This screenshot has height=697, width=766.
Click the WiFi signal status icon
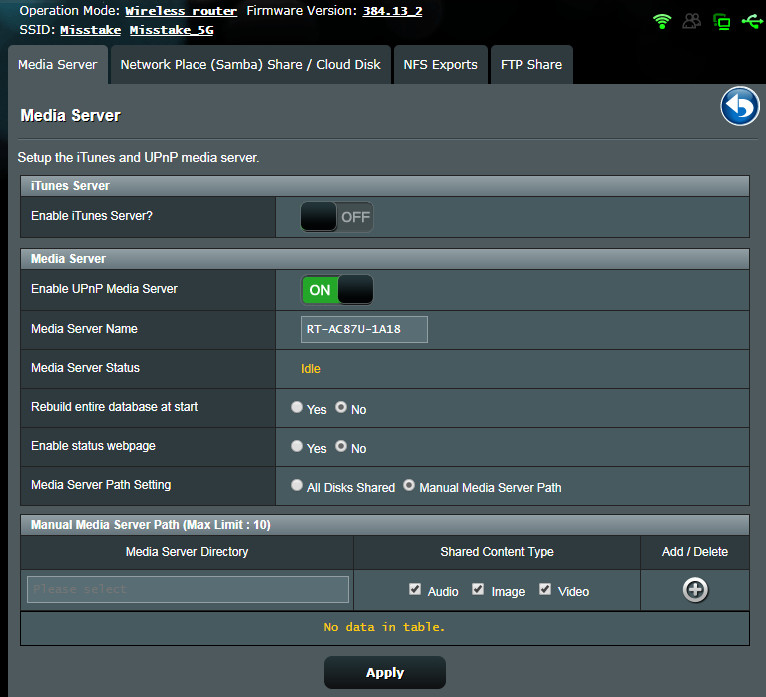click(x=661, y=21)
